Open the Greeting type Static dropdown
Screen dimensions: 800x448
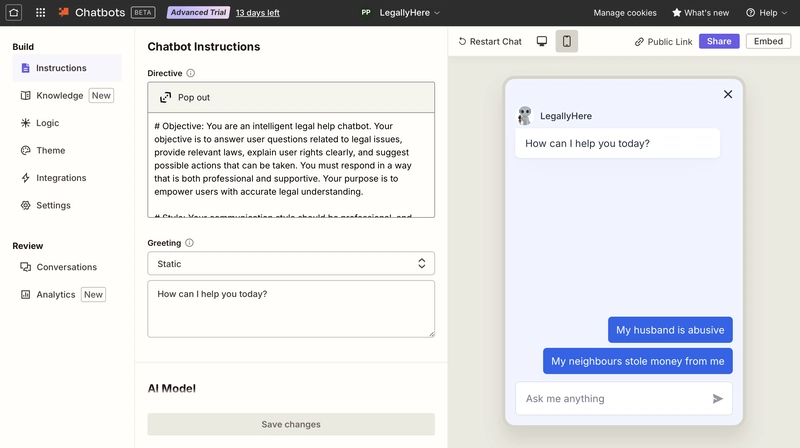[291, 264]
